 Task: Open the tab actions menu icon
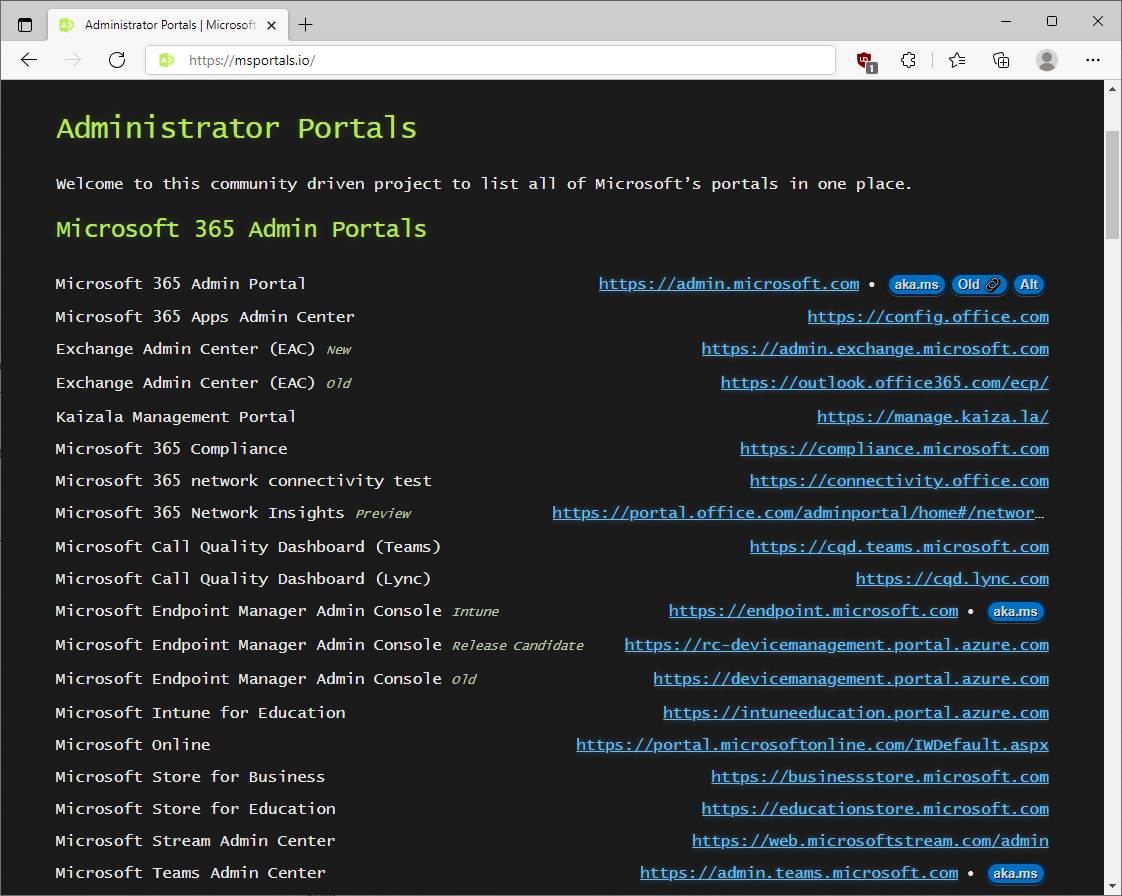(25, 25)
